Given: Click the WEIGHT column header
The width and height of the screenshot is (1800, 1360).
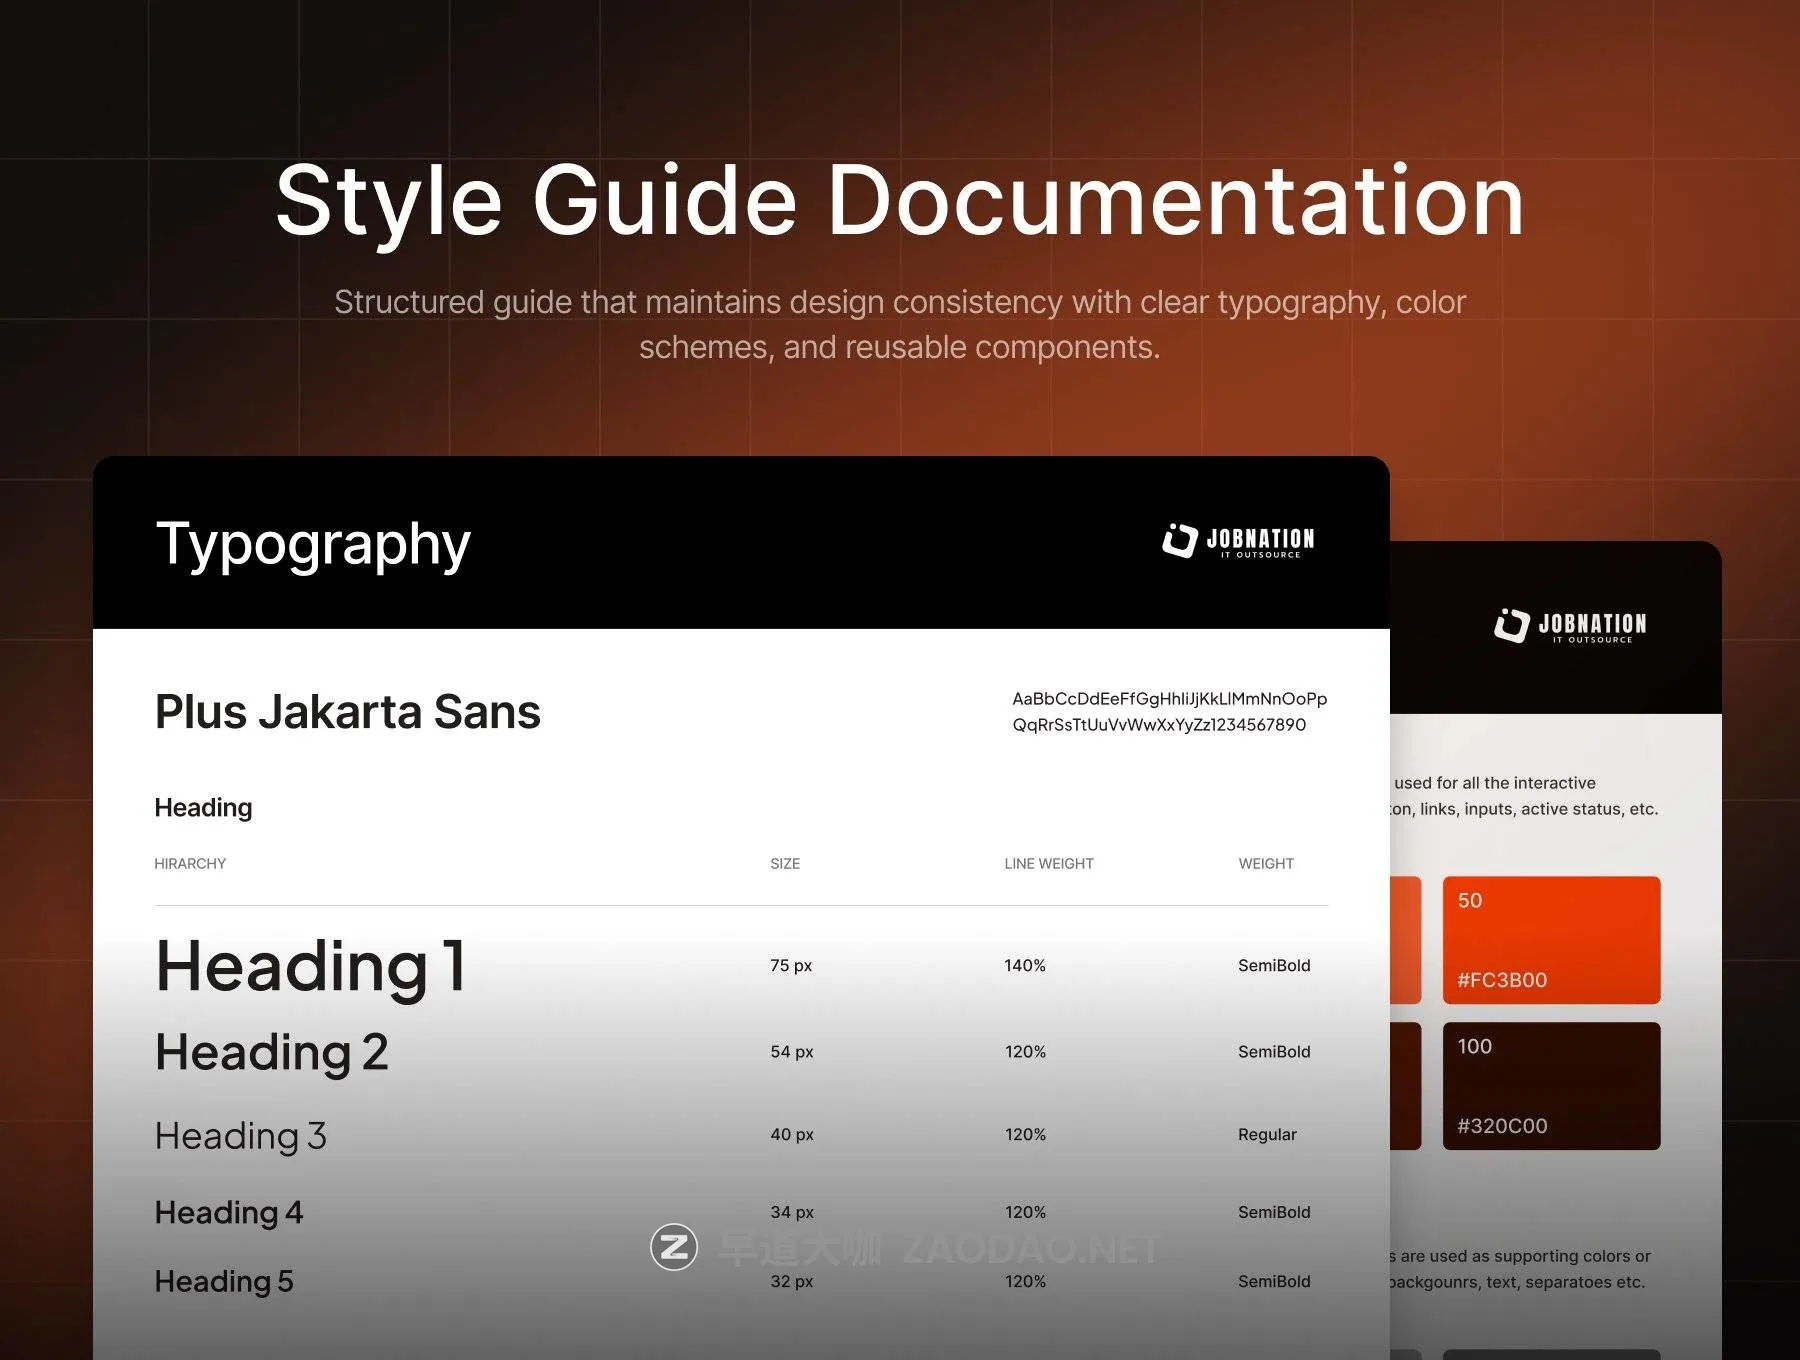Looking at the screenshot, I should [1265, 863].
